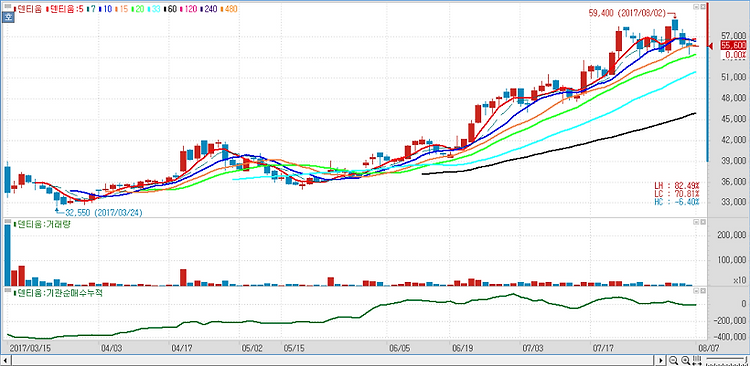Click the 57,000 price axis label
Image resolution: width=750 pixels, height=366 pixels.
point(733,36)
